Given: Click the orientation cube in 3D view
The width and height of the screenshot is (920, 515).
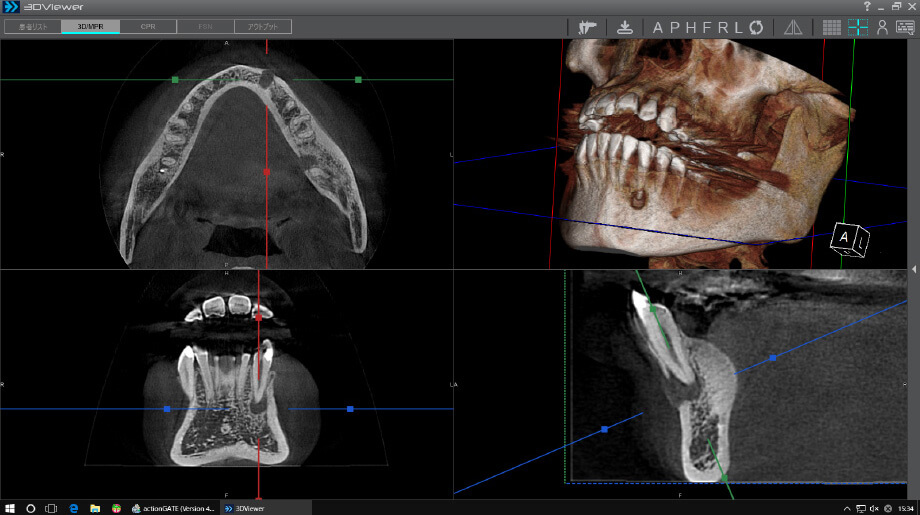Looking at the screenshot, I should 848,240.
